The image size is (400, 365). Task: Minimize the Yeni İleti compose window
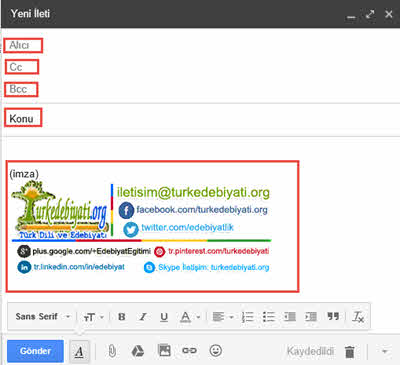tap(351, 16)
